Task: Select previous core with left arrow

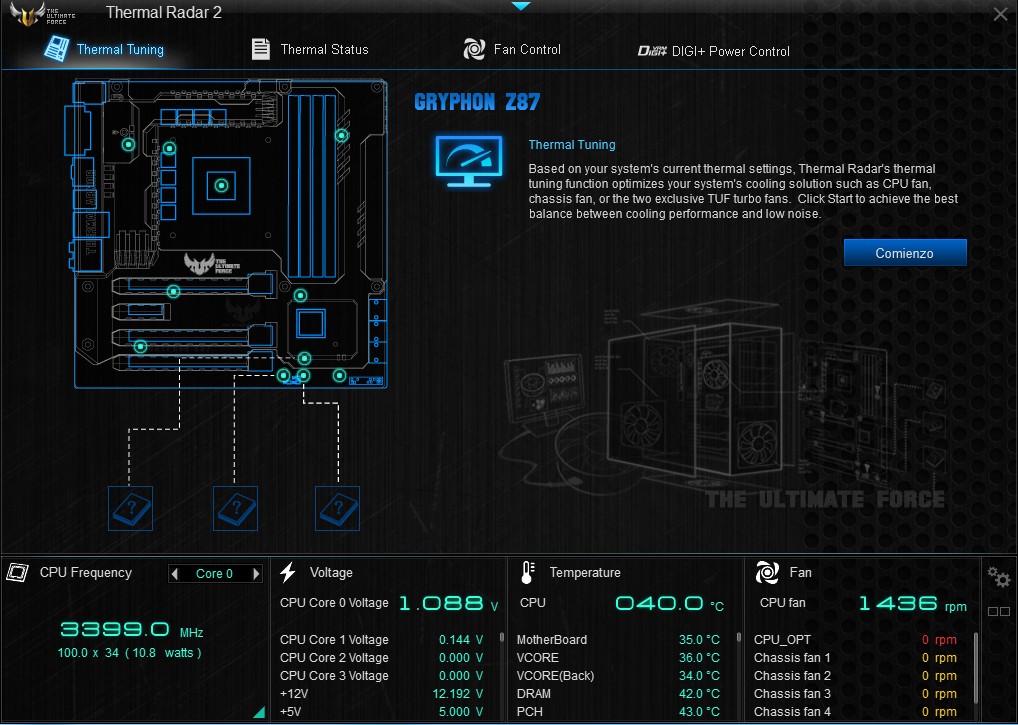Action: pyautogui.click(x=174, y=574)
